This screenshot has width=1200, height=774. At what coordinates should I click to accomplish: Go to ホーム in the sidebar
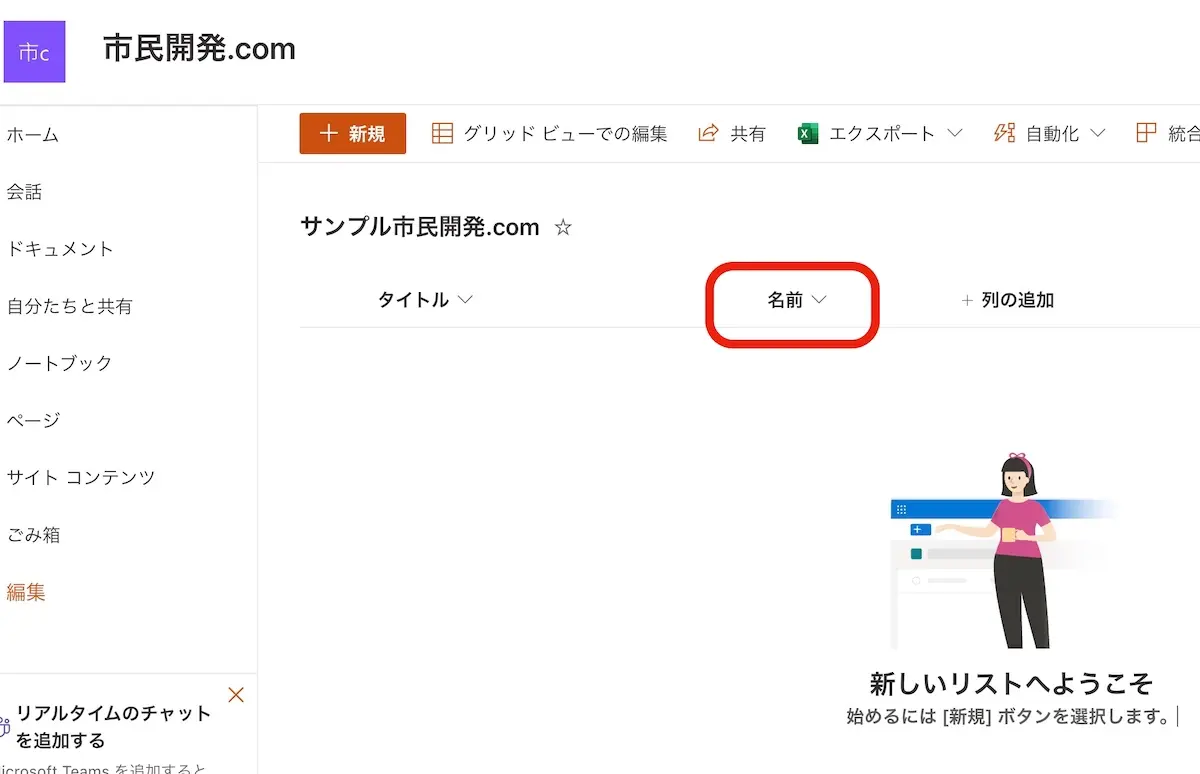tap(33, 135)
